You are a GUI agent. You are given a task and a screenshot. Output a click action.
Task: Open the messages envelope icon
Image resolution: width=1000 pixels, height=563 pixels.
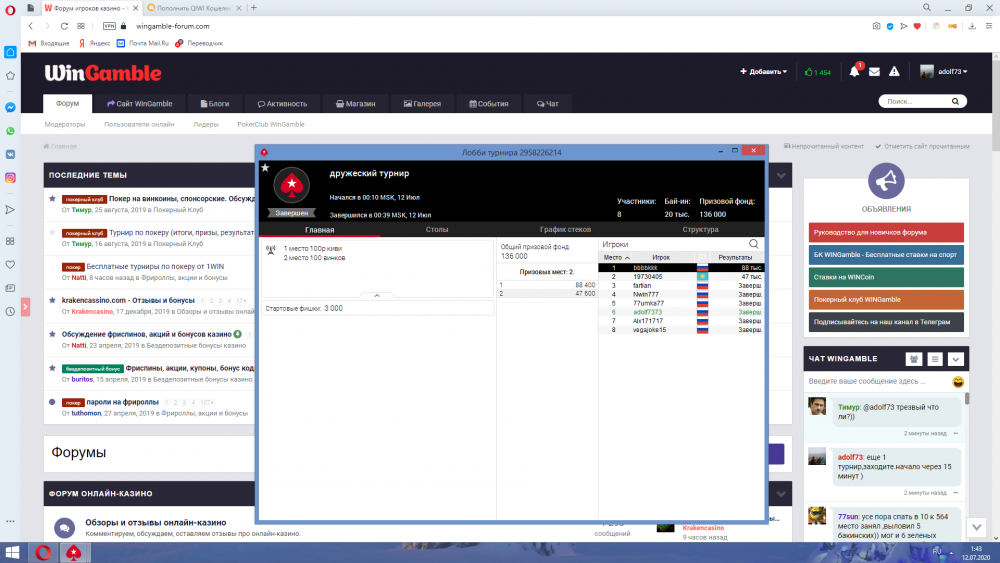[x=874, y=72]
